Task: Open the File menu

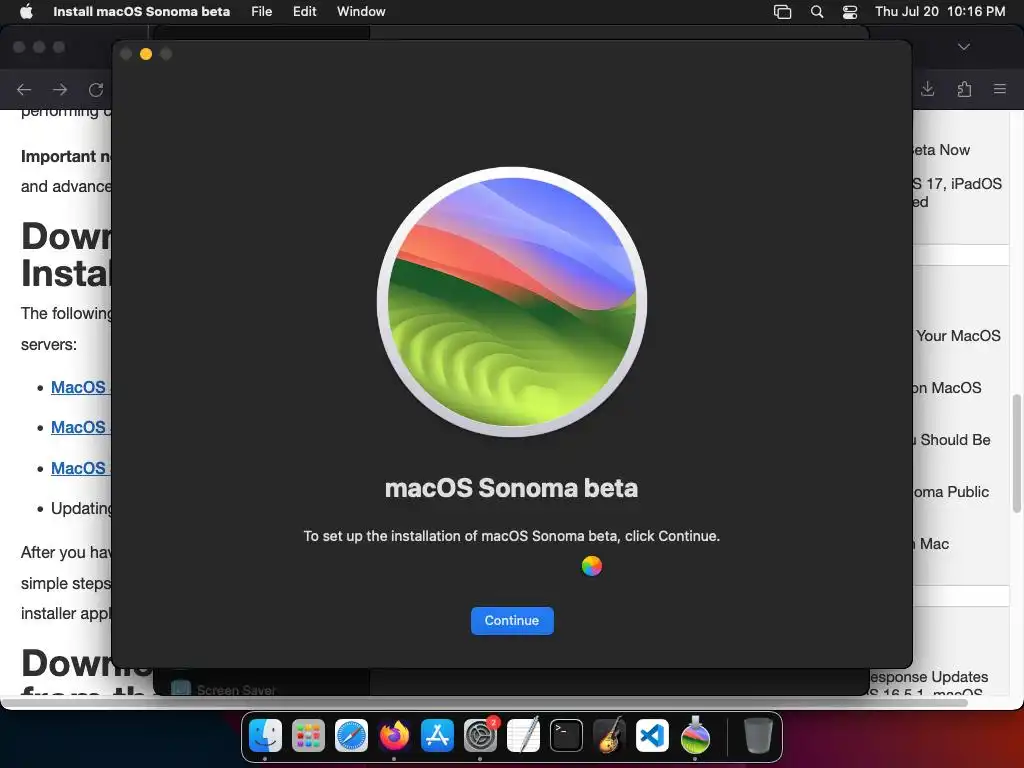Action: click(261, 11)
